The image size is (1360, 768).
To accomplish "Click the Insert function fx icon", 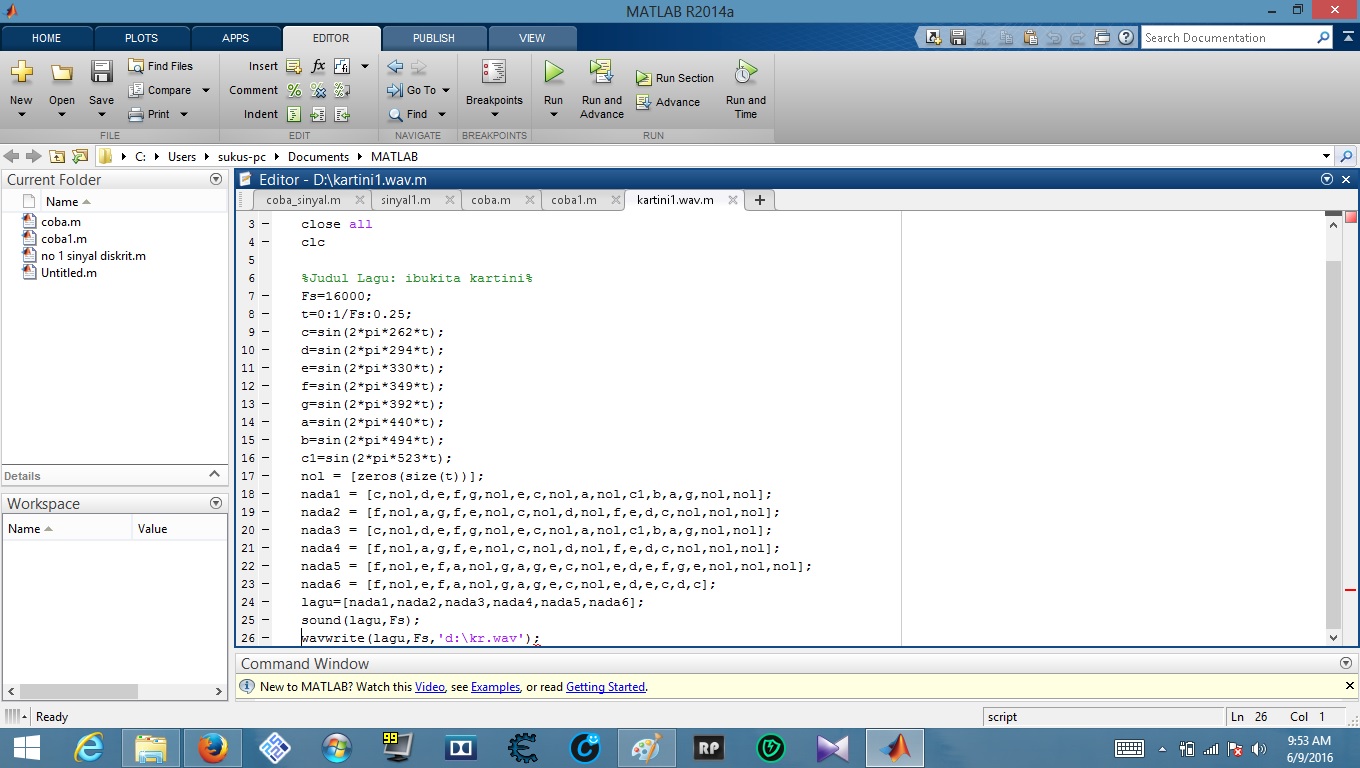I will click(x=317, y=65).
